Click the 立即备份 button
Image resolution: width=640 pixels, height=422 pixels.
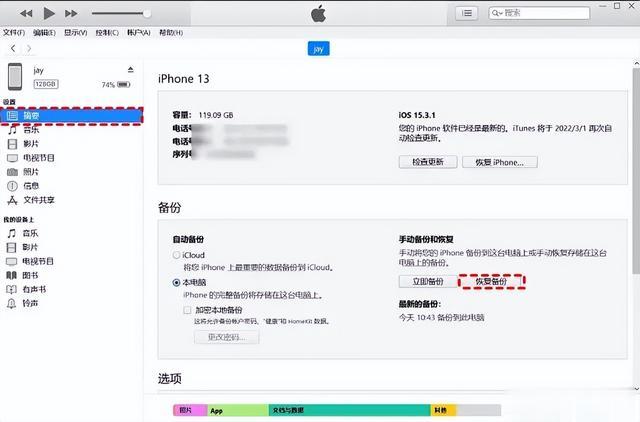428,281
